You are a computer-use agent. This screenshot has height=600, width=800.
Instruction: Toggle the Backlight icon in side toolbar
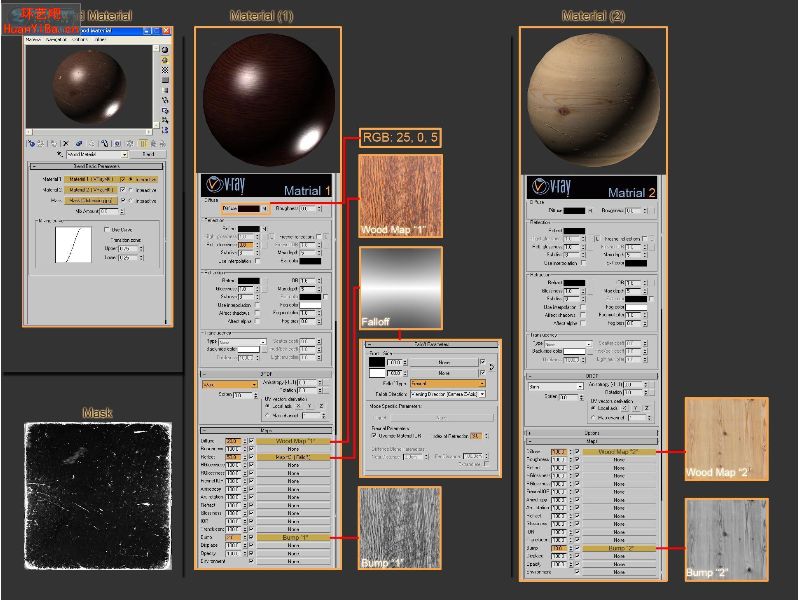pos(165,60)
